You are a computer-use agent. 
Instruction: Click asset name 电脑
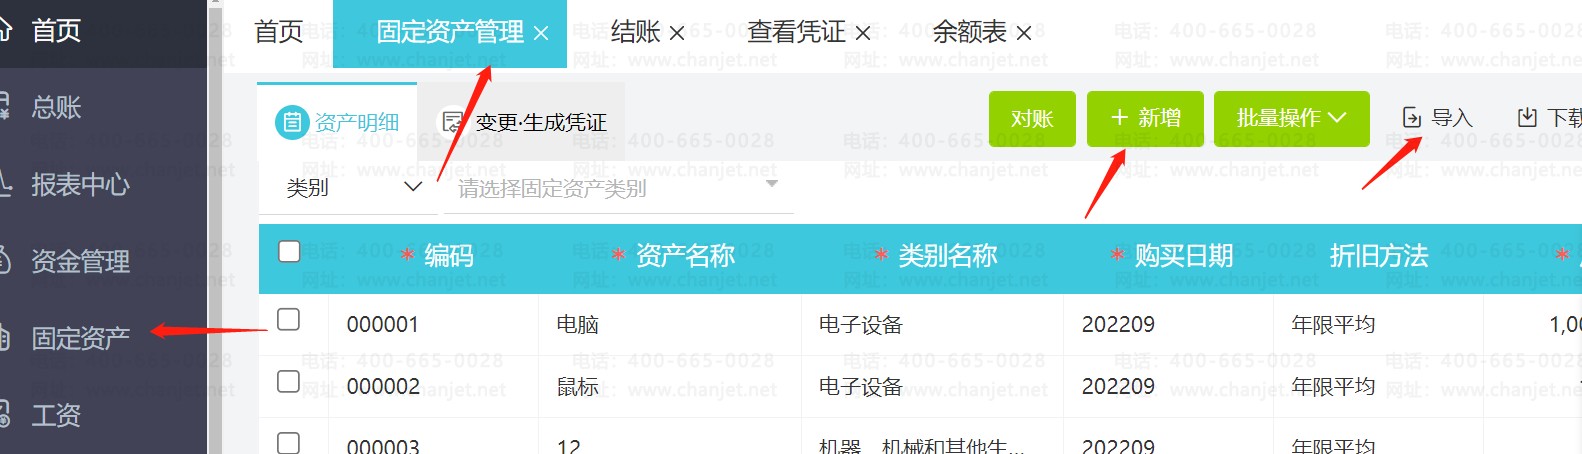pyautogui.click(x=578, y=325)
